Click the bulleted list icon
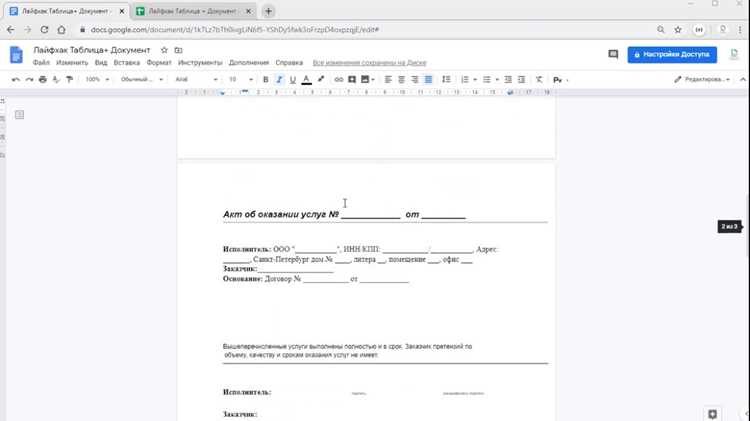Viewport: 750px width, 421px height. (x=486, y=79)
